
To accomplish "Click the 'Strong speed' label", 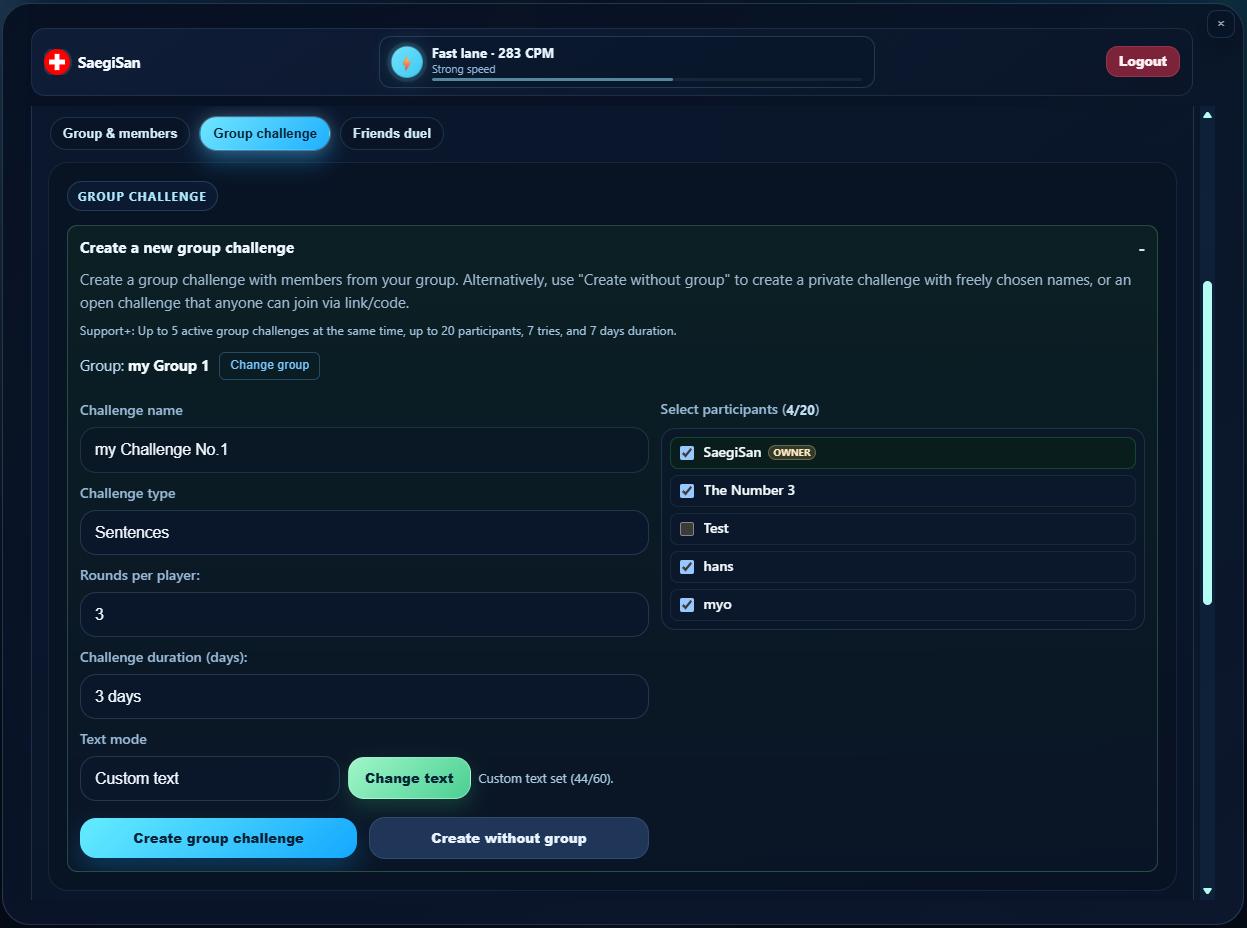I will (464, 70).
